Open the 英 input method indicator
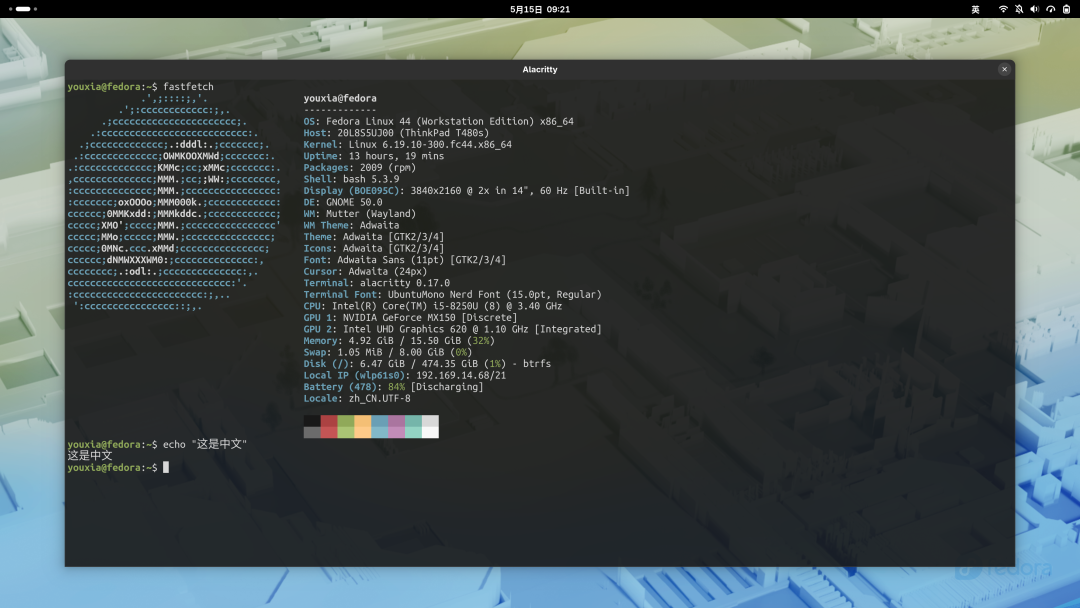1080x608 pixels. (x=975, y=9)
